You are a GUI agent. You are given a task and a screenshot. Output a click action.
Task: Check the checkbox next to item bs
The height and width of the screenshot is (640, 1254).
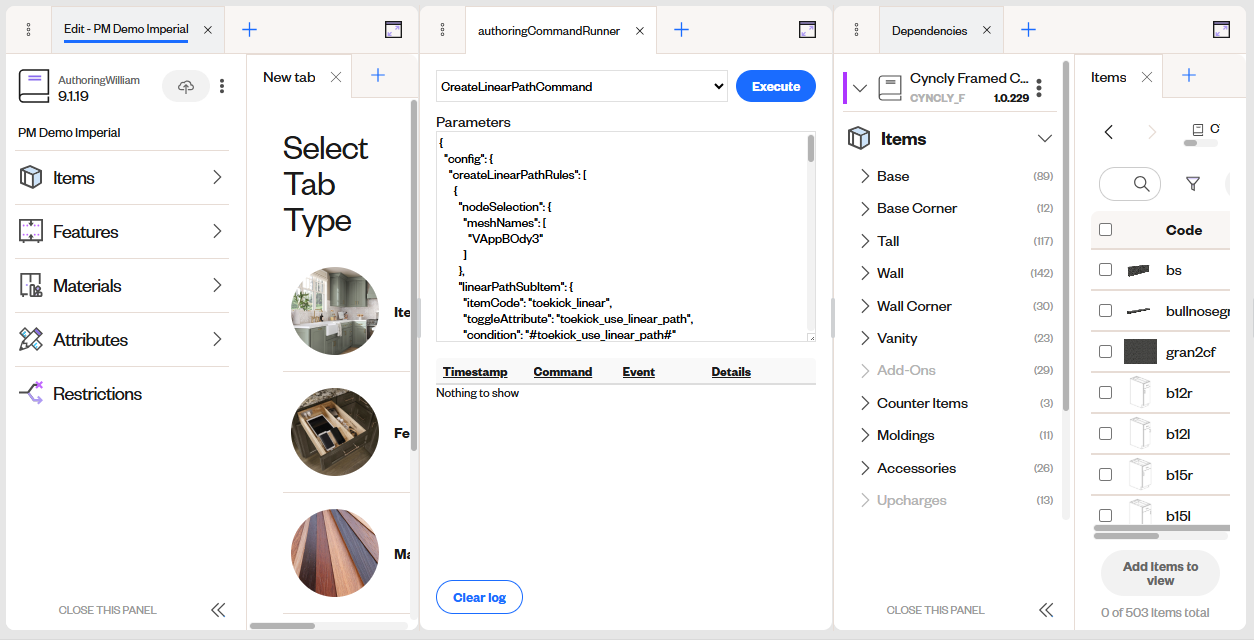[x=1105, y=269]
